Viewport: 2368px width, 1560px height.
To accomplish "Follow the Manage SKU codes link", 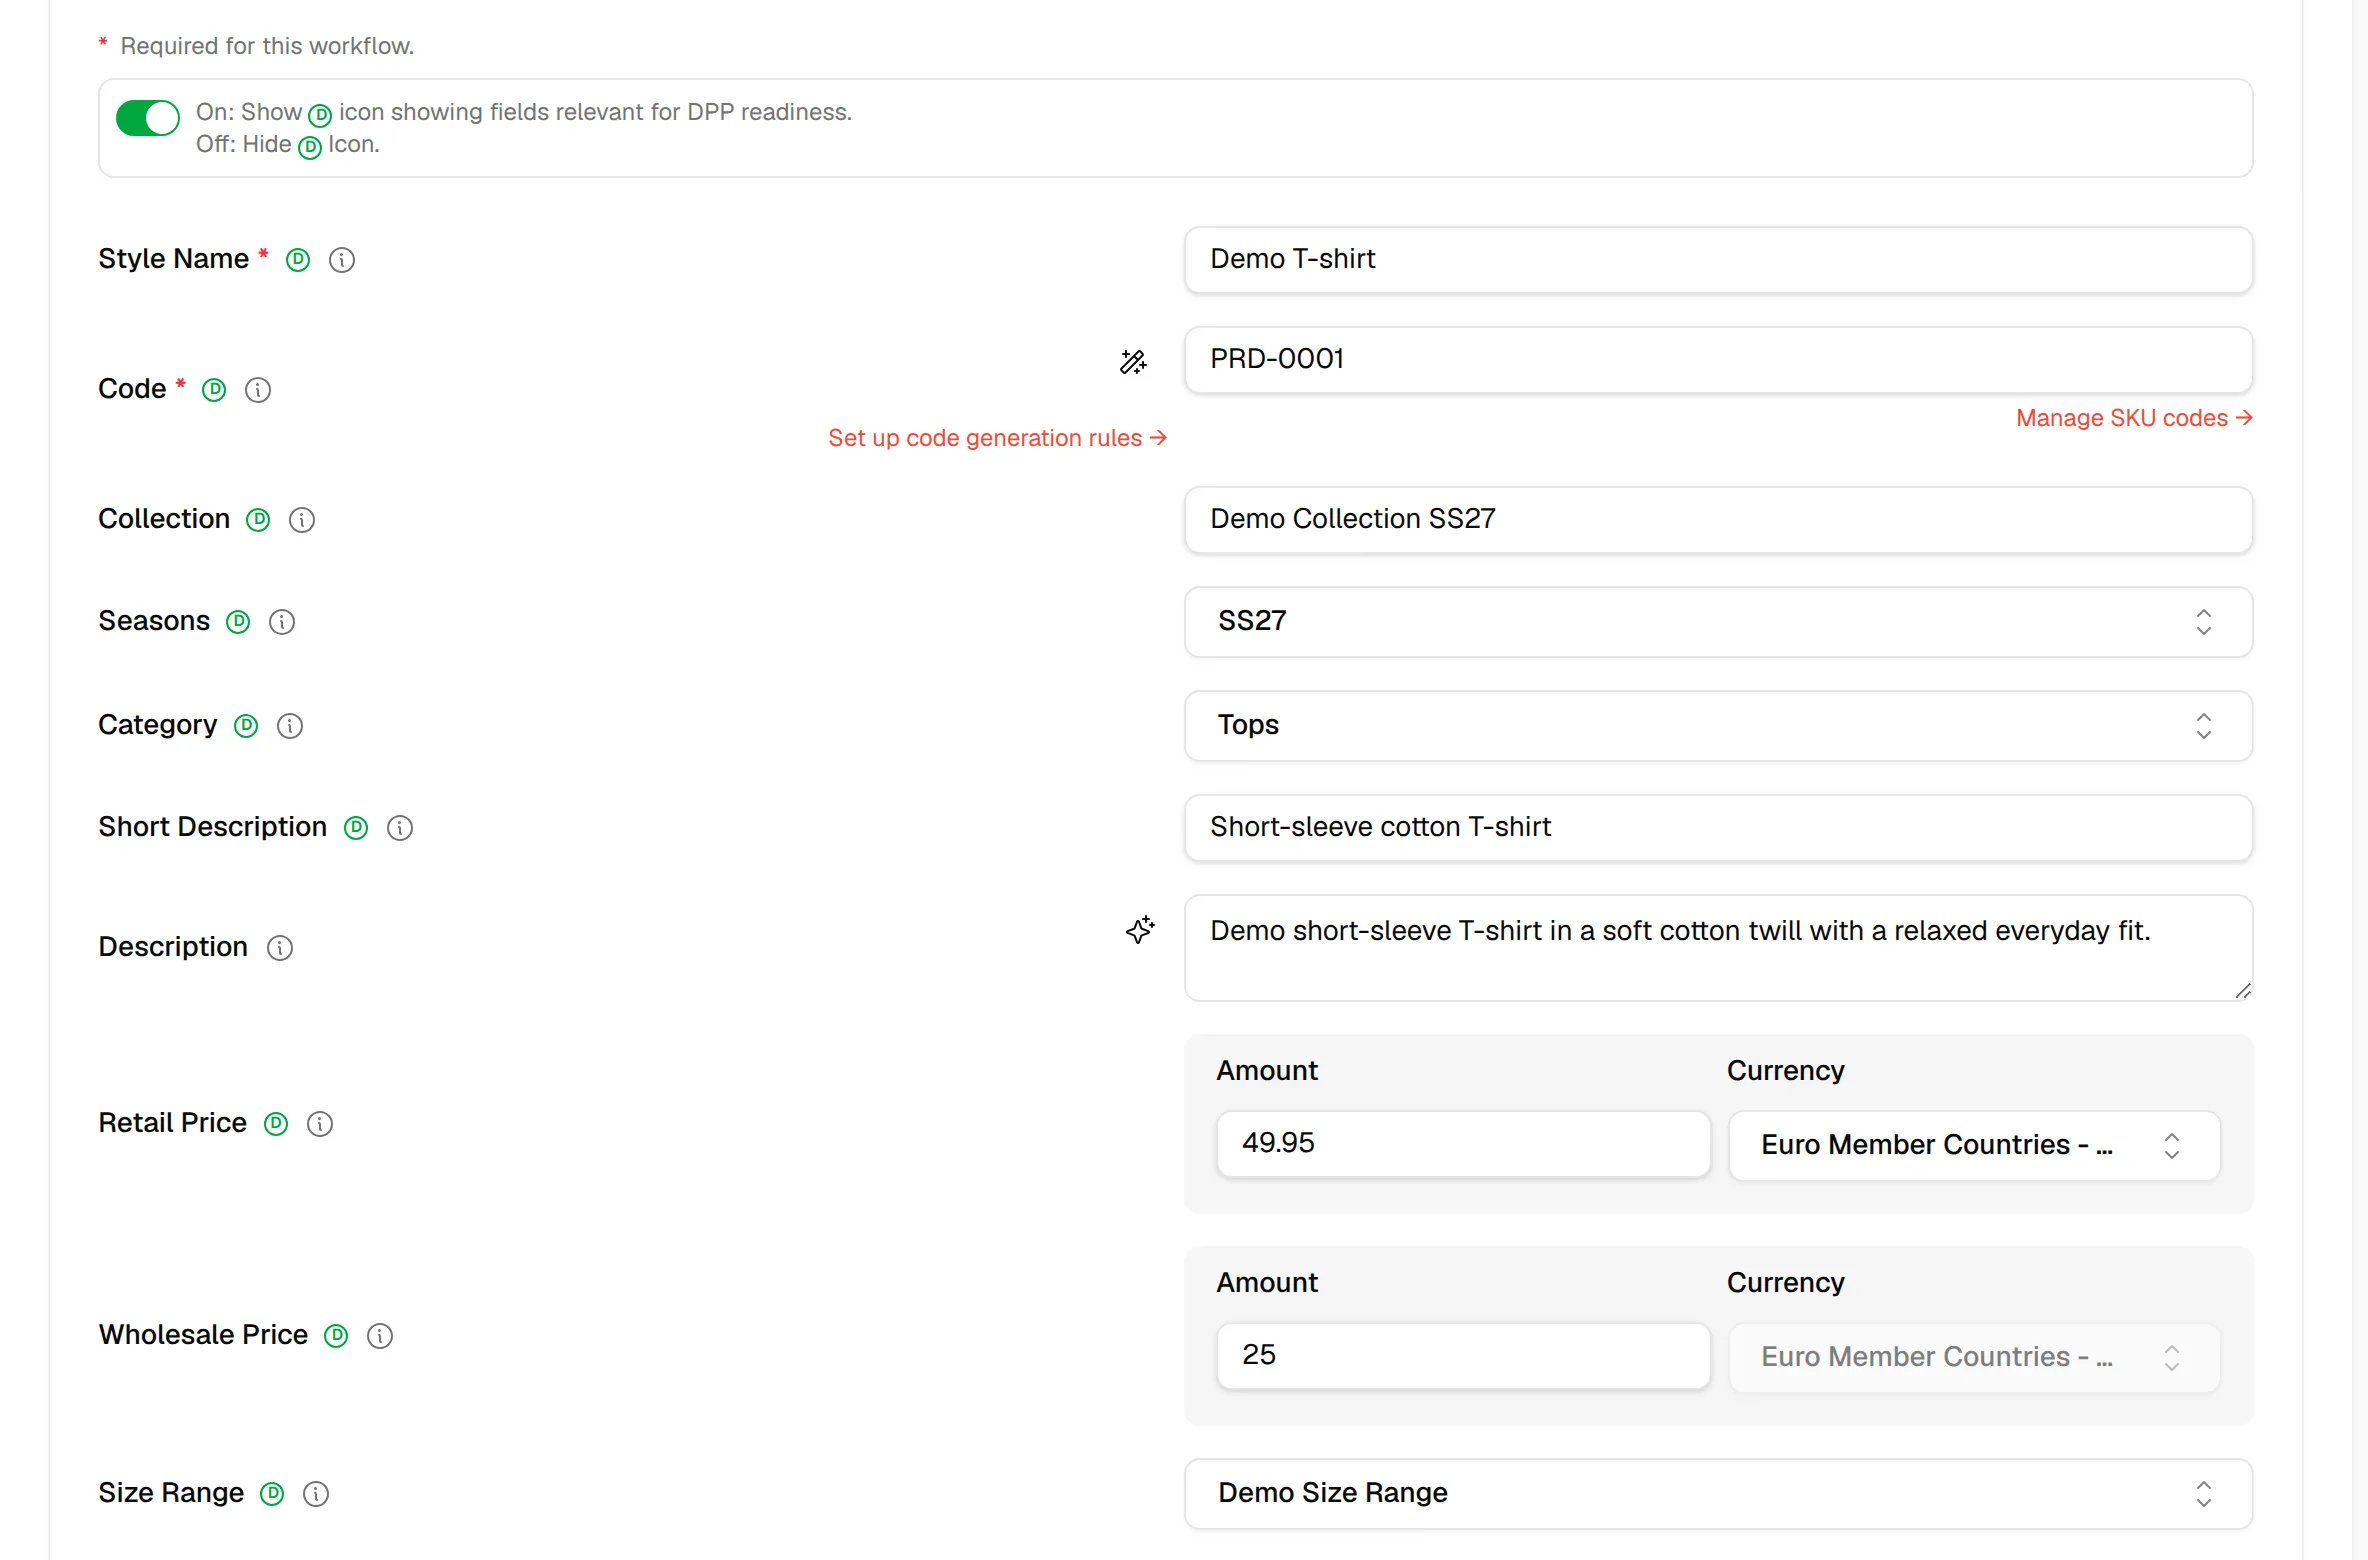I will click(2134, 418).
